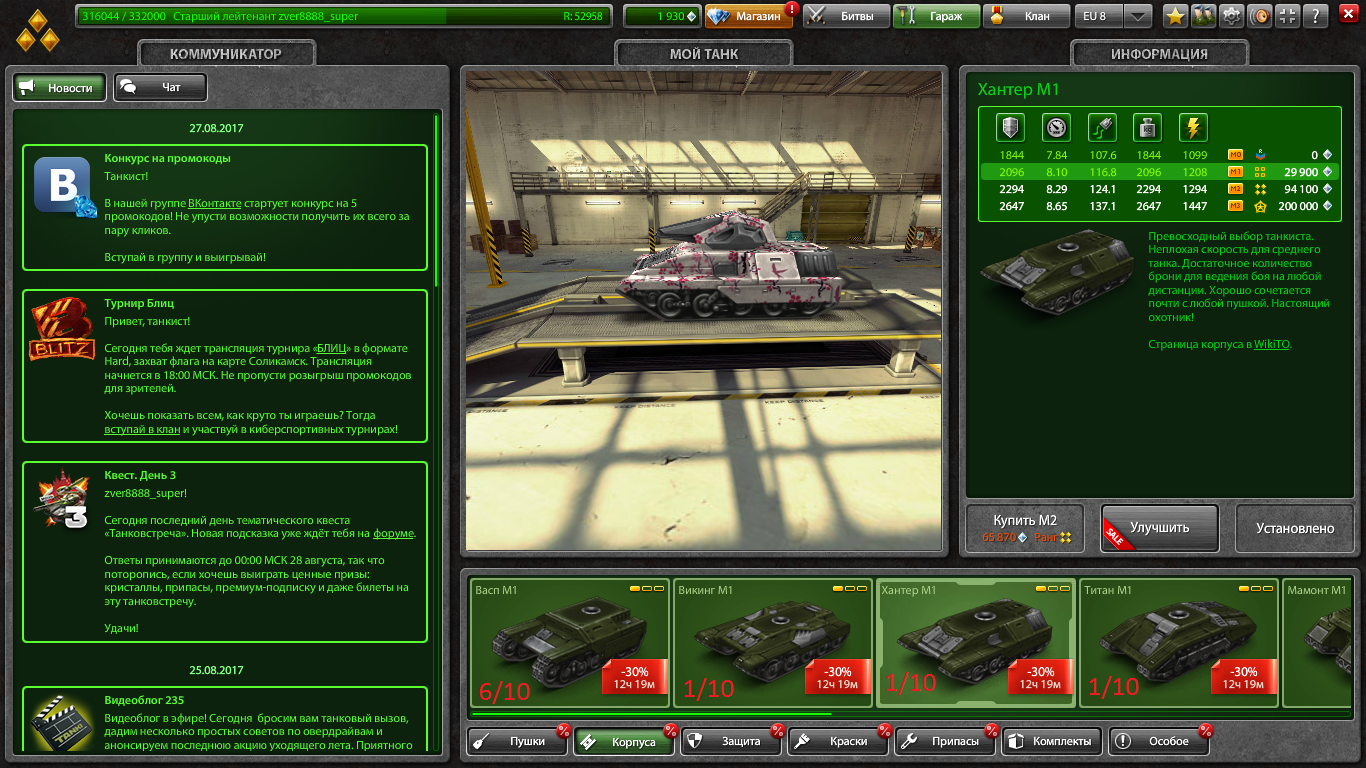Mute sound with the speaker icon

[x=1259, y=16]
